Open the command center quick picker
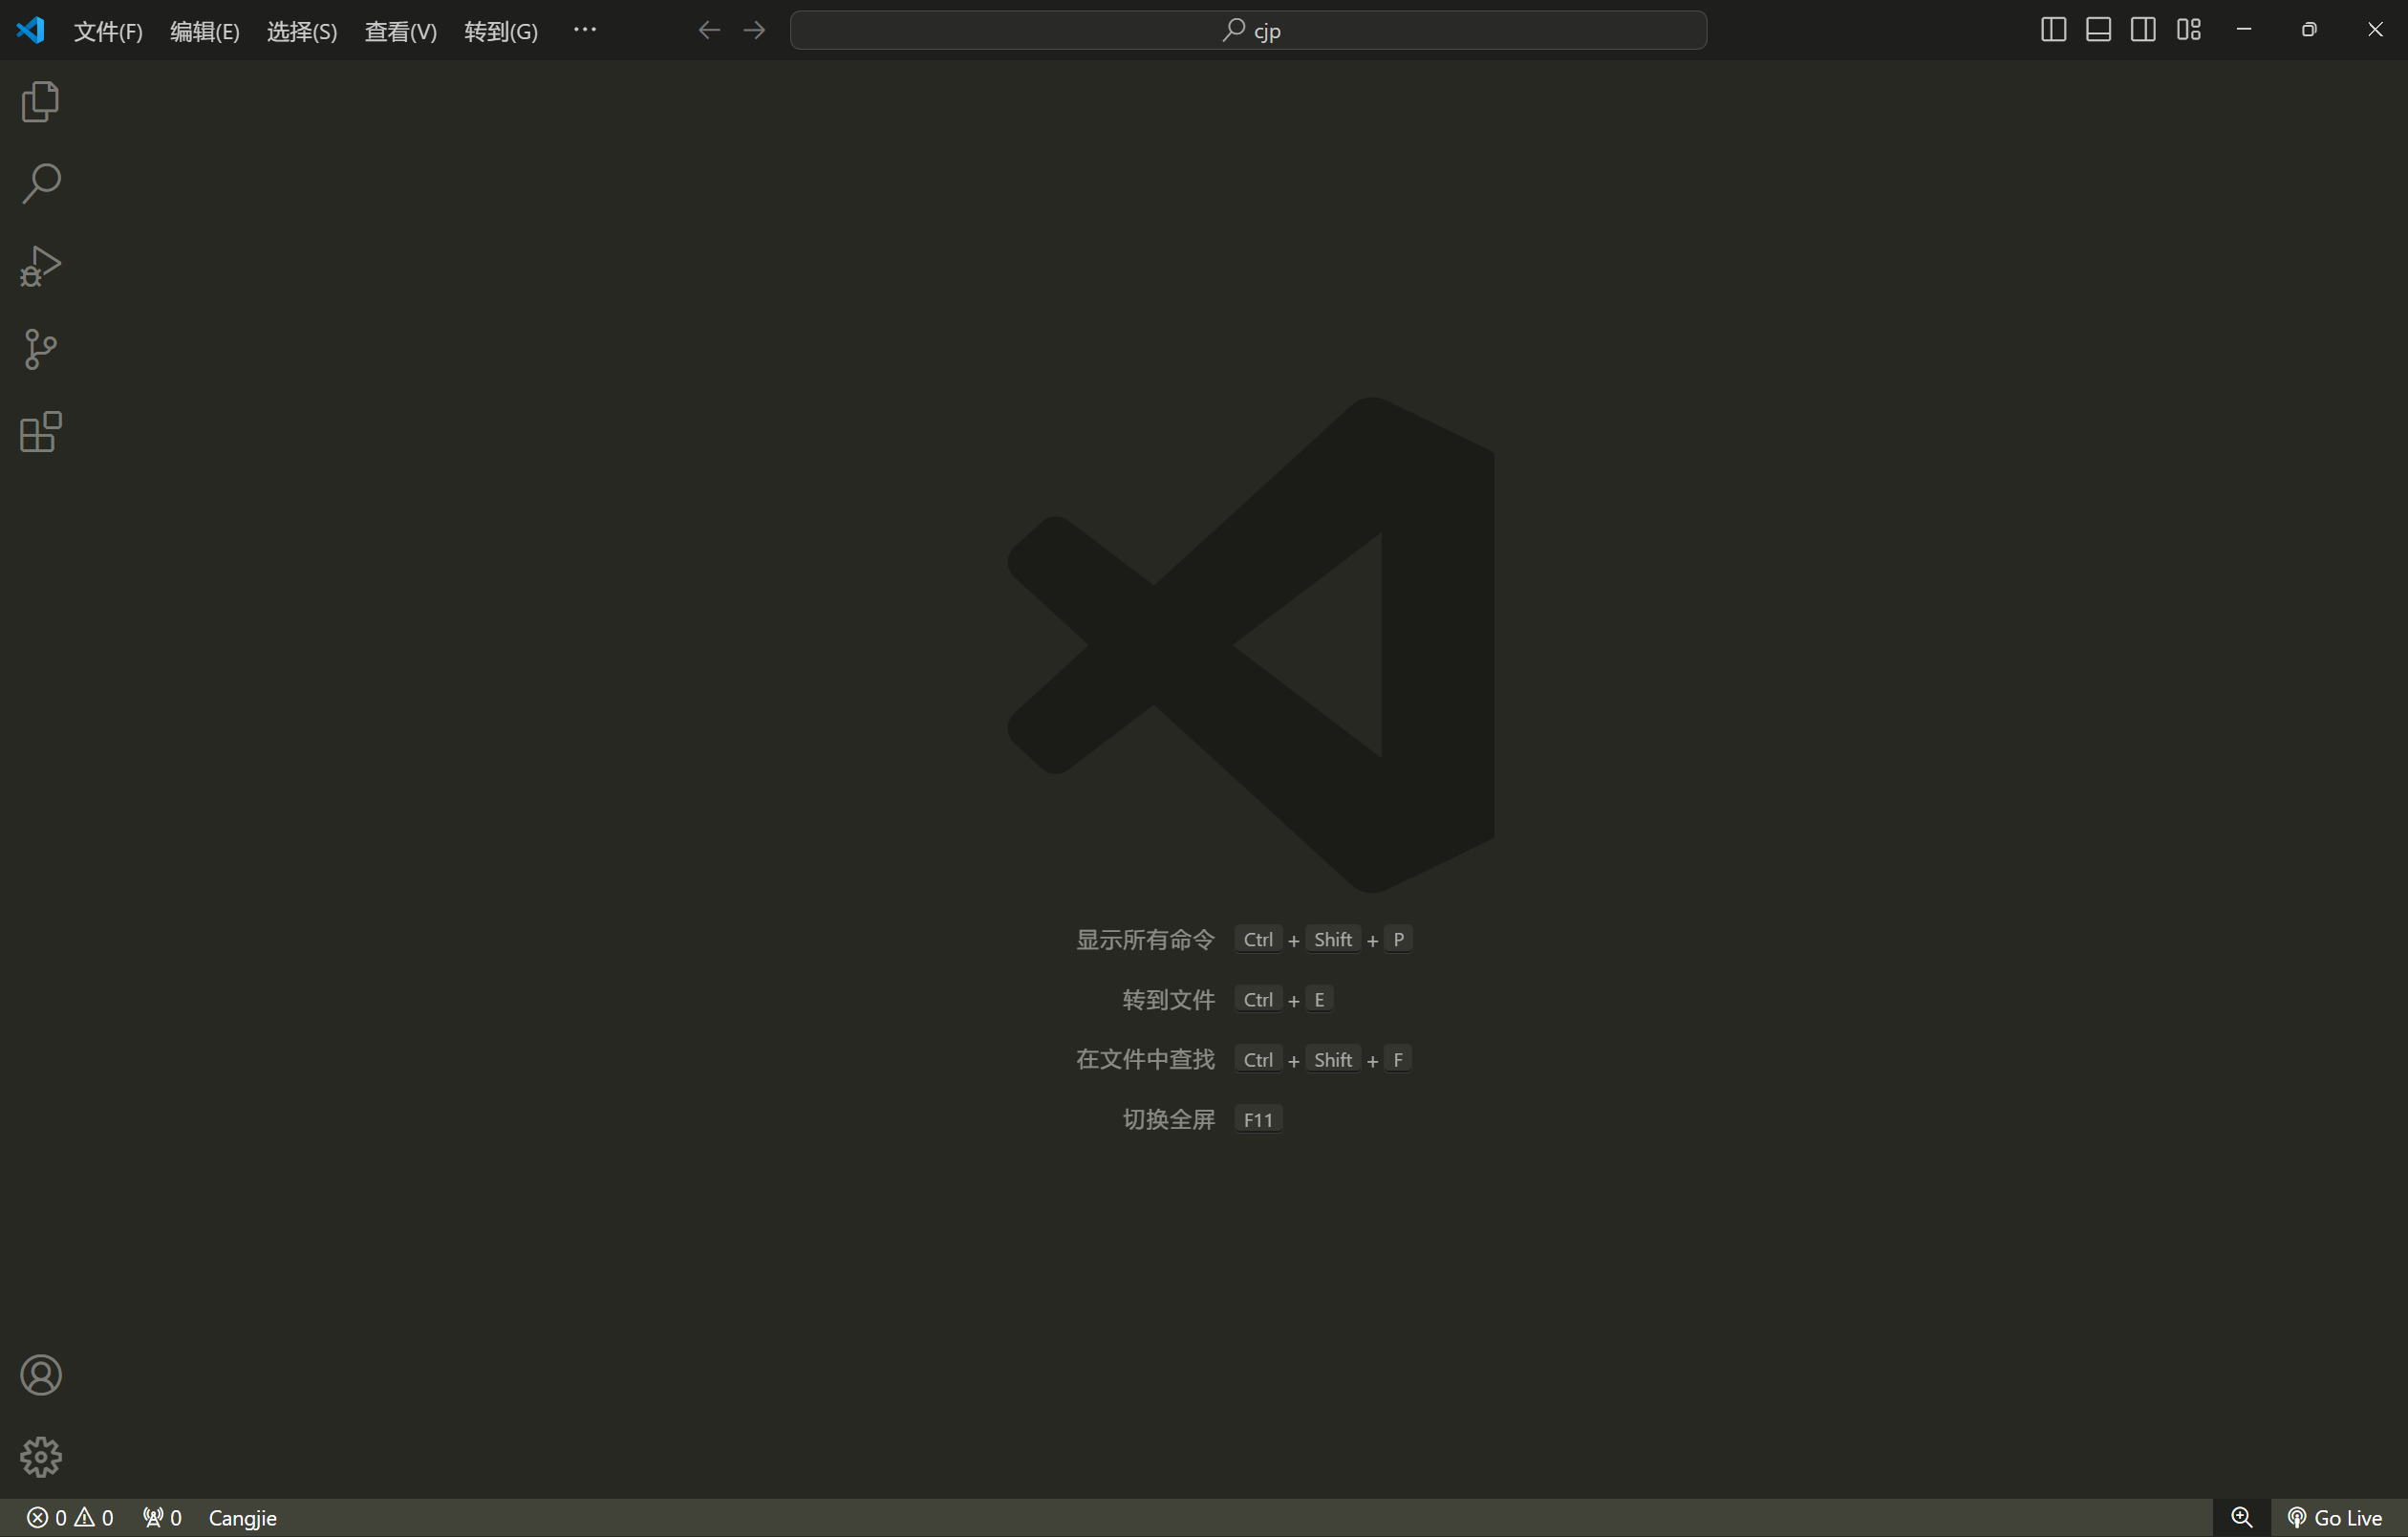Viewport: 2408px width, 1537px height. [x=1248, y=30]
